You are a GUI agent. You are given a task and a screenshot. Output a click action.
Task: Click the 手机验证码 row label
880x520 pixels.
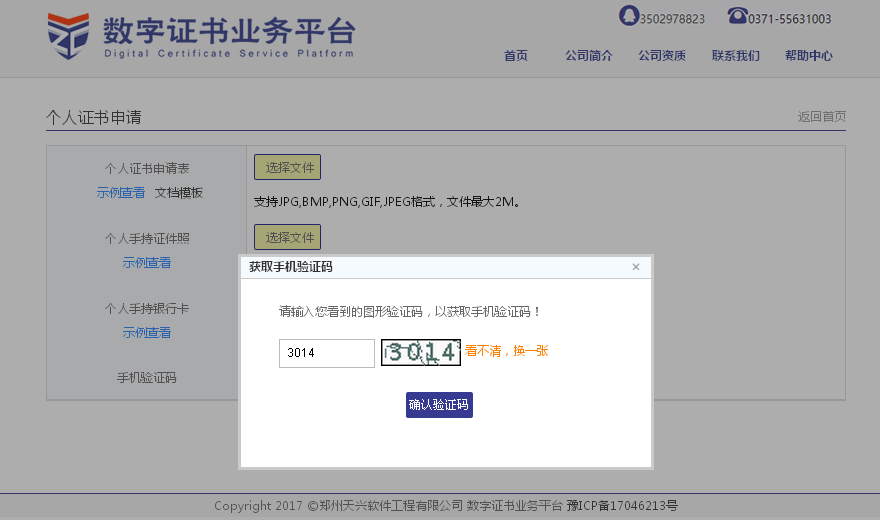[x=146, y=378]
